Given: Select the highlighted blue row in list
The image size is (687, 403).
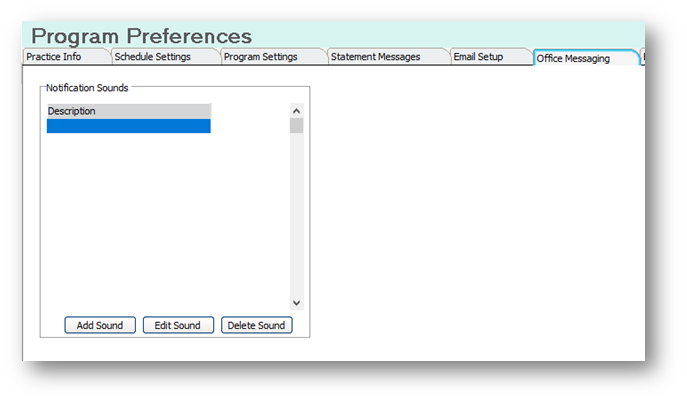Looking at the screenshot, I should (128, 126).
